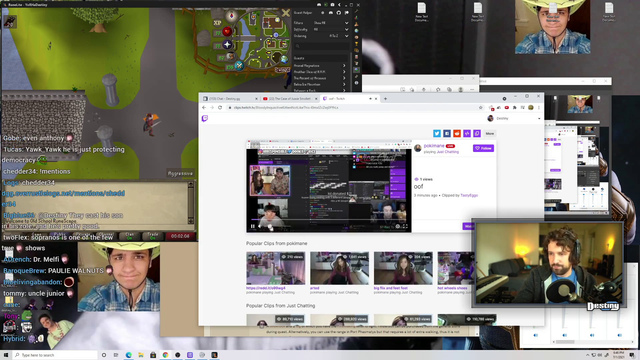Toggle the Trade chat filter tab
This screenshot has width=640, height=360.
(x=153, y=236)
